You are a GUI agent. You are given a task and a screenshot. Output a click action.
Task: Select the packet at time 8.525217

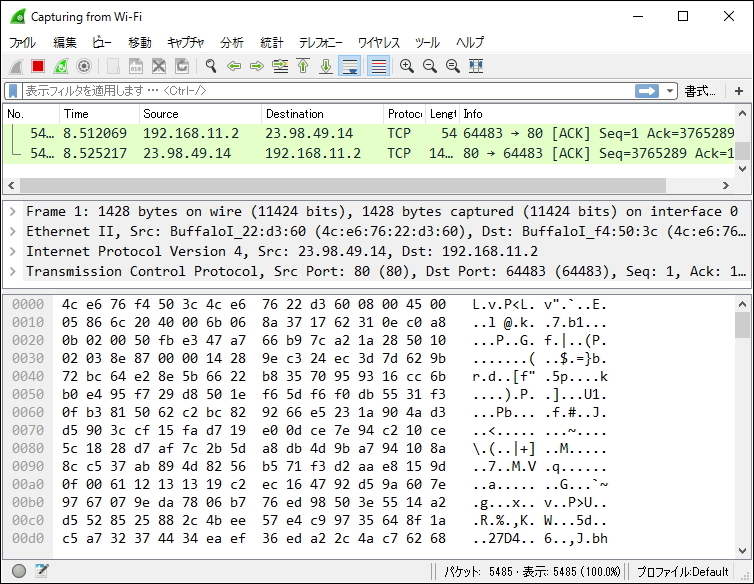click(x=369, y=153)
